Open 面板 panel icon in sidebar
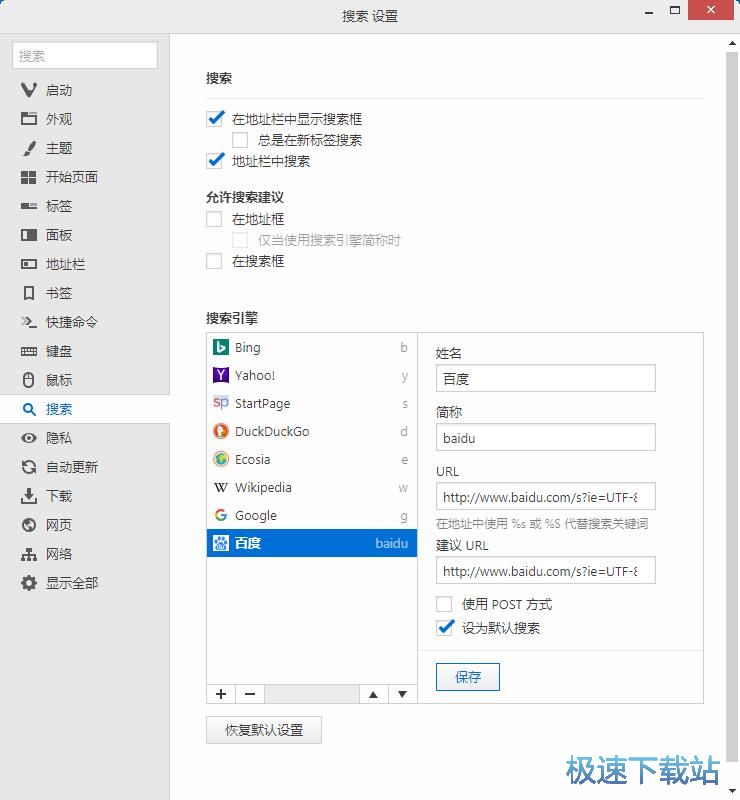This screenshot has height=800, width=740. point(29,235)
